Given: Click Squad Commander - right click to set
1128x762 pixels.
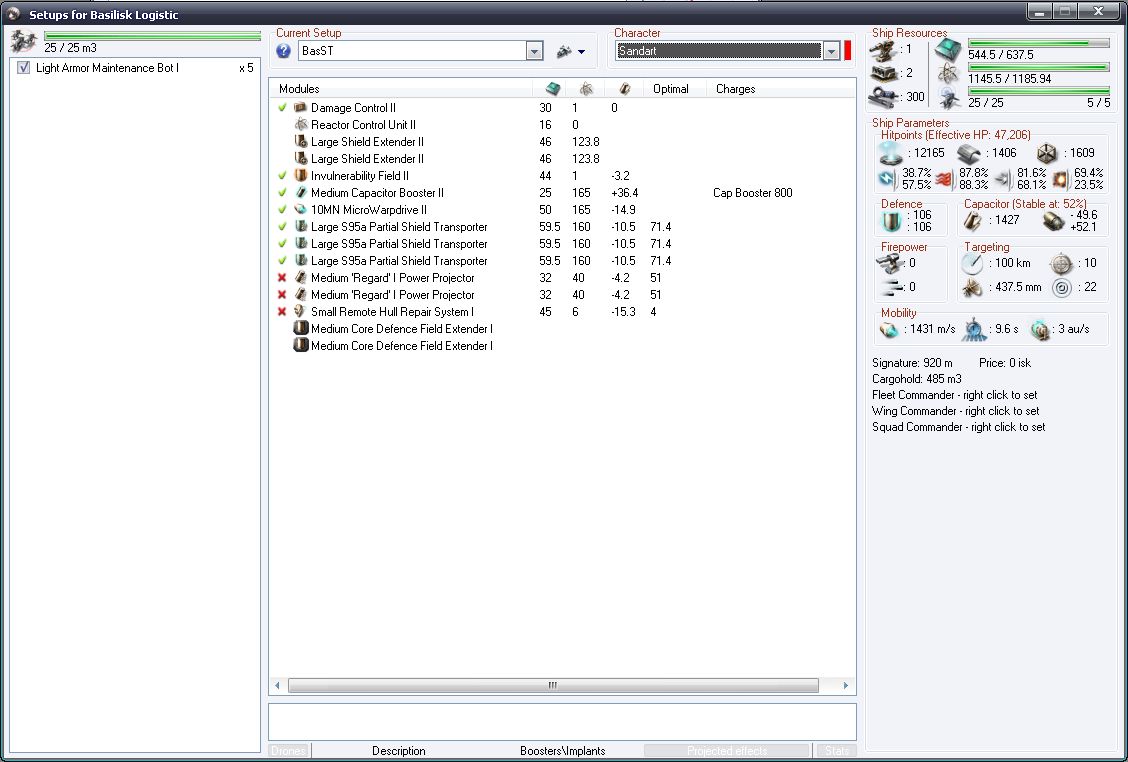Looking at the screenshot, I should coord(959,427).
